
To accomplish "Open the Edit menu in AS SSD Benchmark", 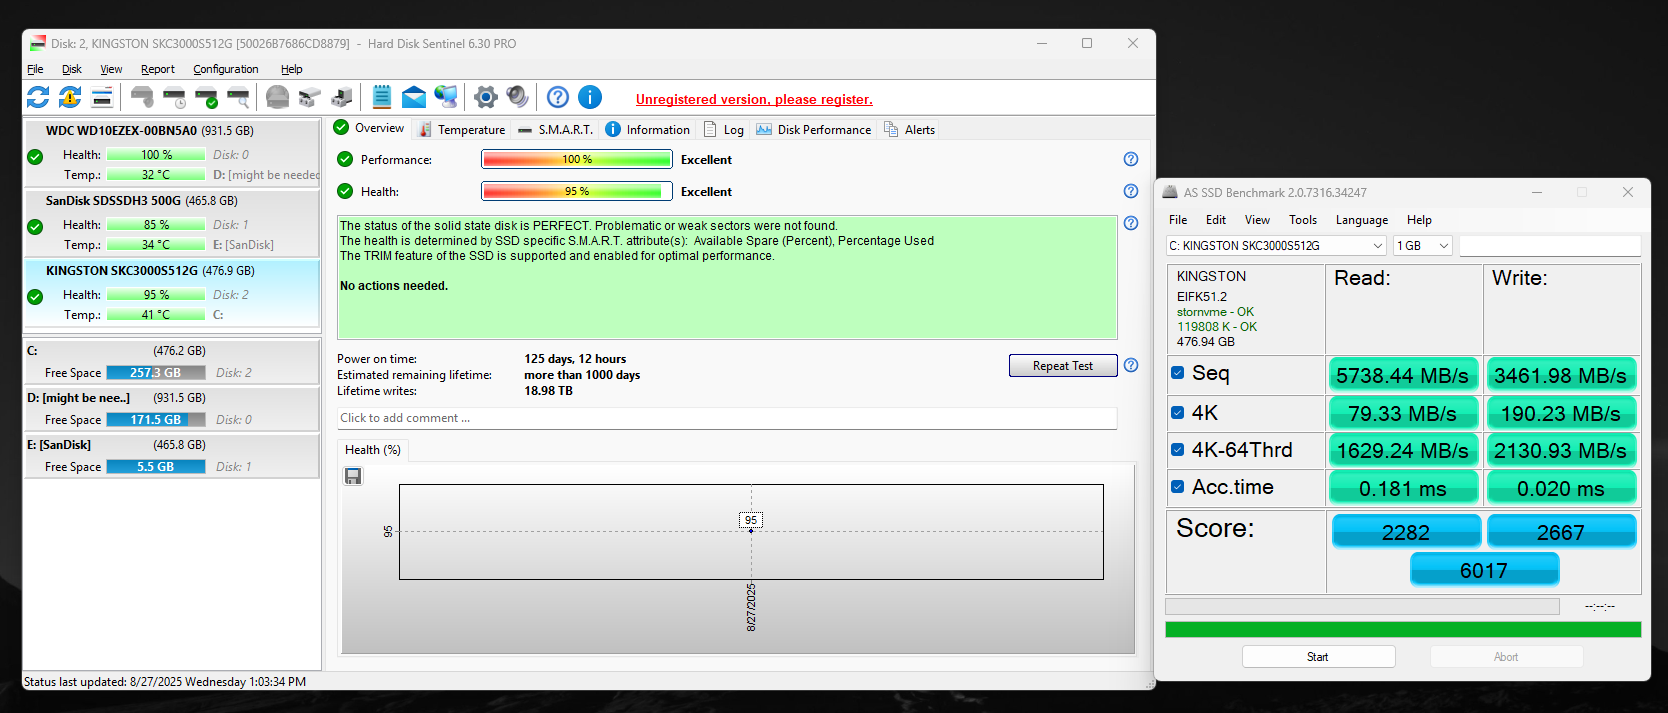I will 1216,220.
